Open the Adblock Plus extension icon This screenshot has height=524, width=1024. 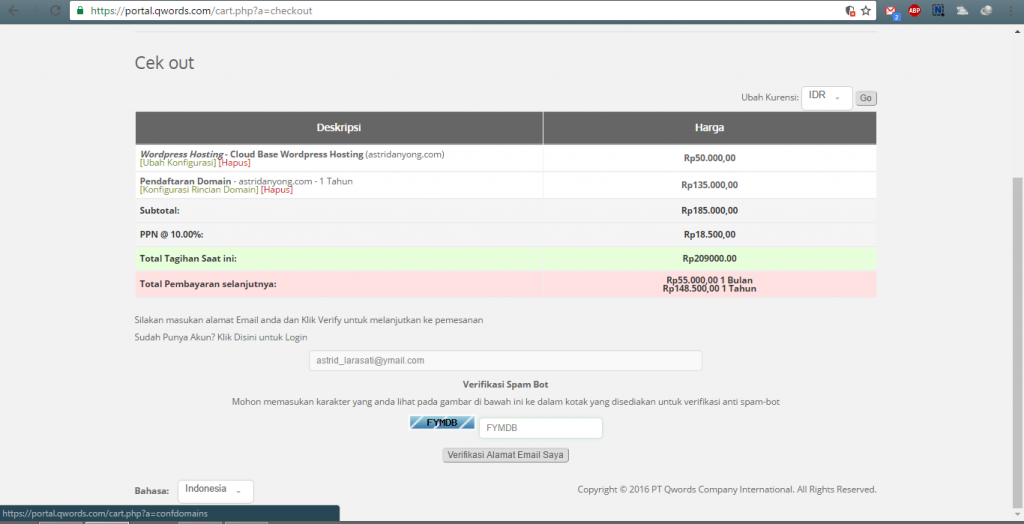[x=914, y=11]
